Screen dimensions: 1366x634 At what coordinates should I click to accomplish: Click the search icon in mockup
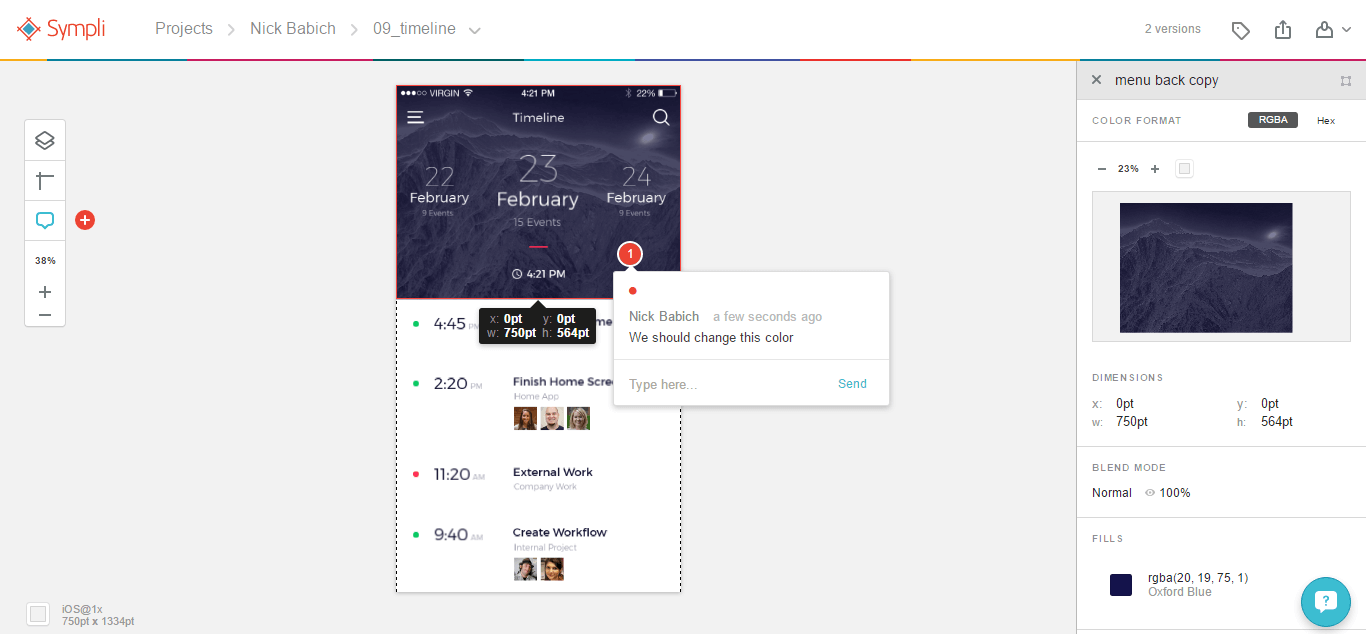[x=661, y=117]
